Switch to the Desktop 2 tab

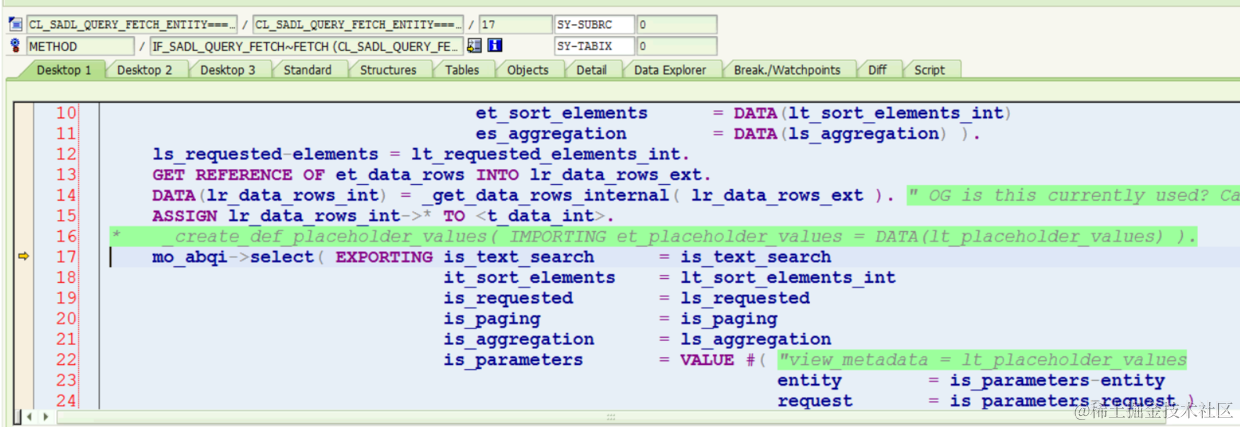pos(144,70)
